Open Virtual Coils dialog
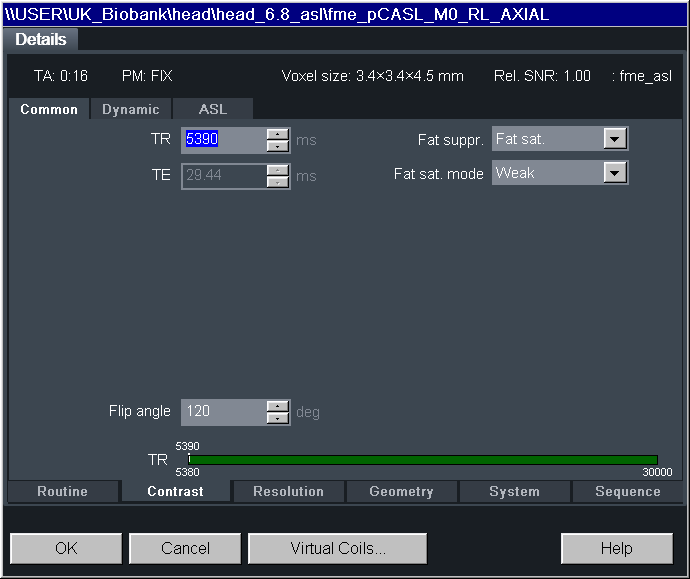690x579 pixels. (x=337, y=548)
